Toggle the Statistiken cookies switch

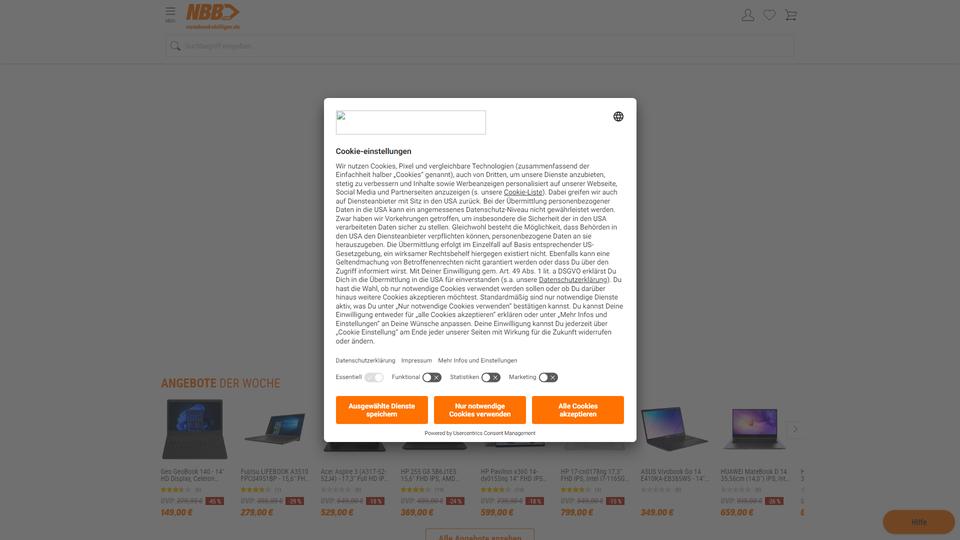click(490, 378)
